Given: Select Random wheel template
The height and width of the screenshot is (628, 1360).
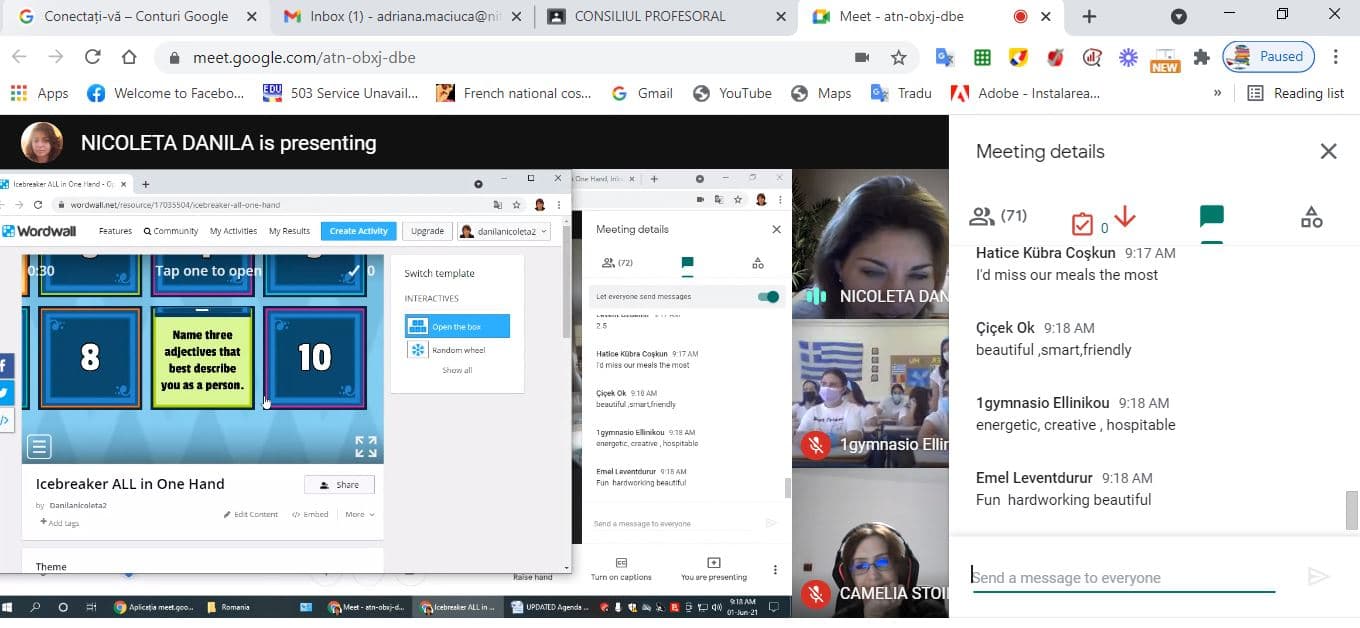Looking at the screenshot, I should pos(457,350).
